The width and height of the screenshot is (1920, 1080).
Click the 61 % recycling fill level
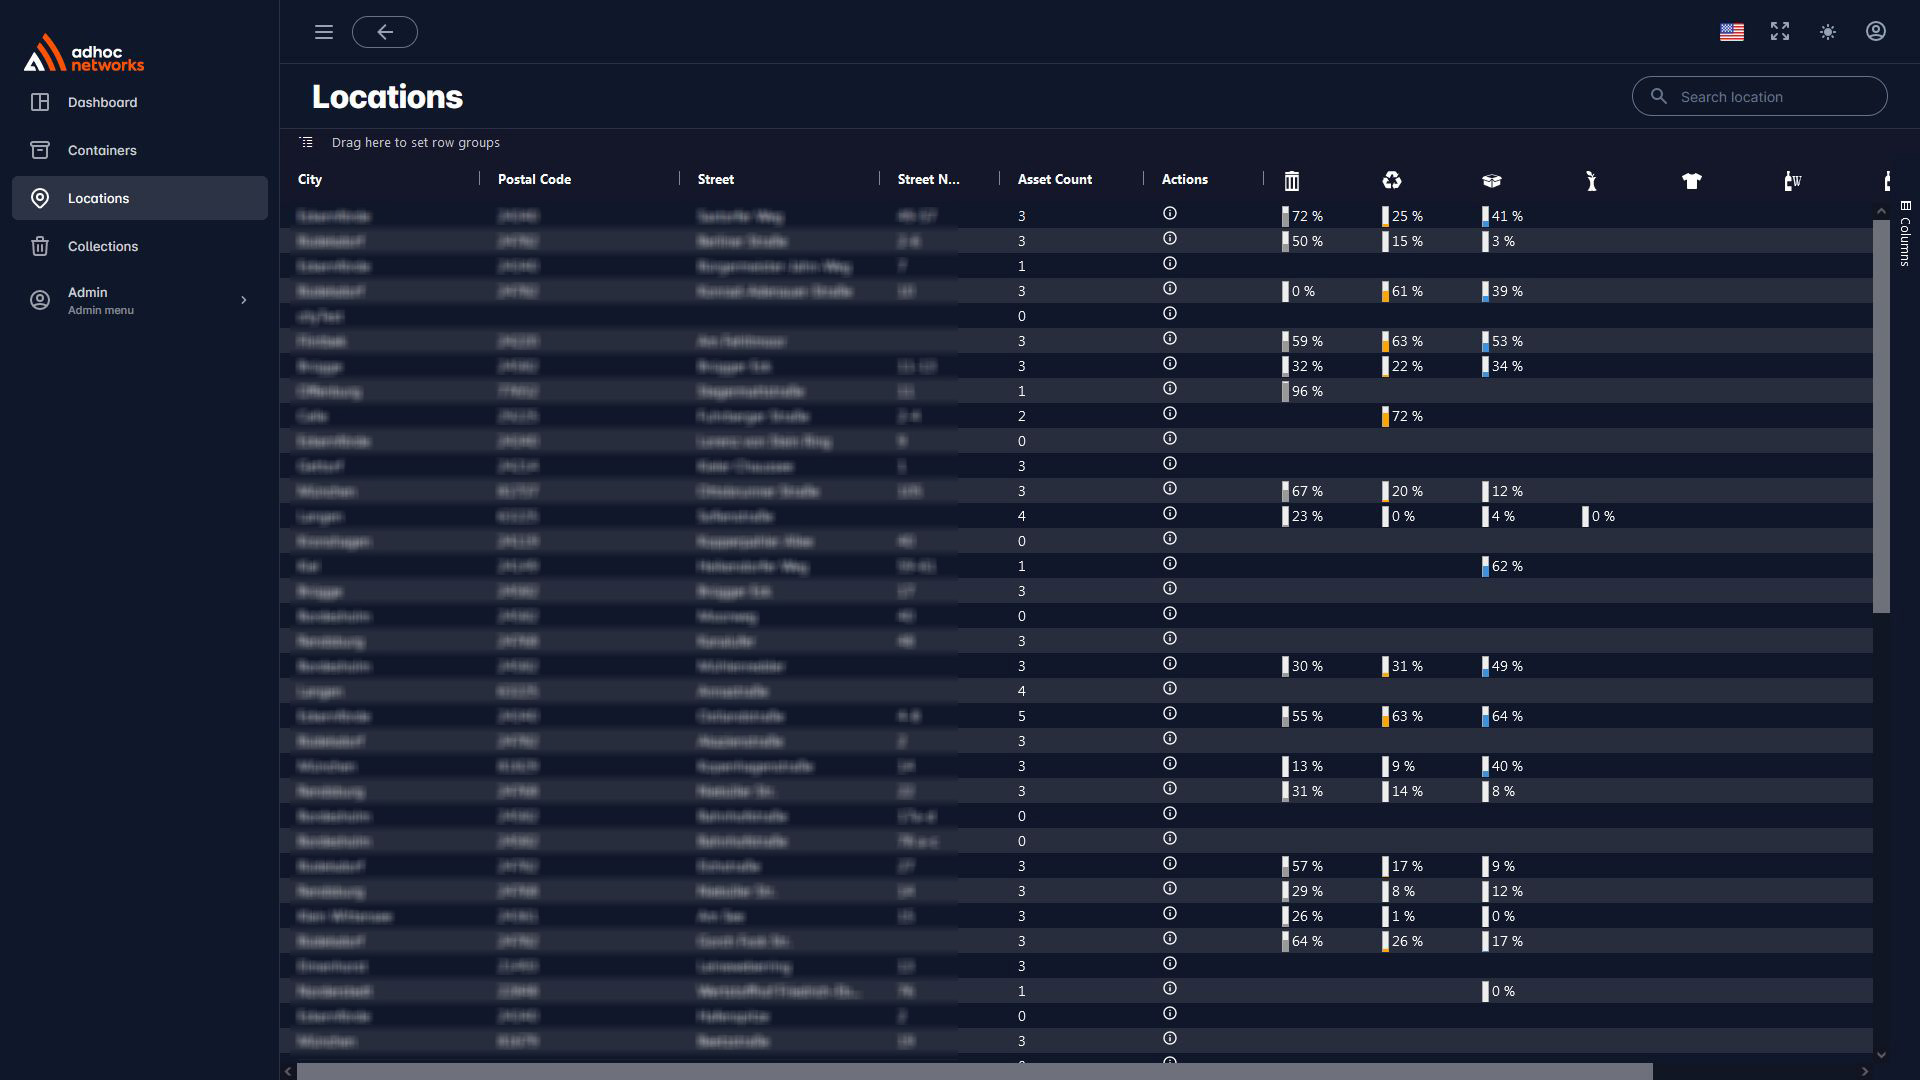[x=1403, y=291]
